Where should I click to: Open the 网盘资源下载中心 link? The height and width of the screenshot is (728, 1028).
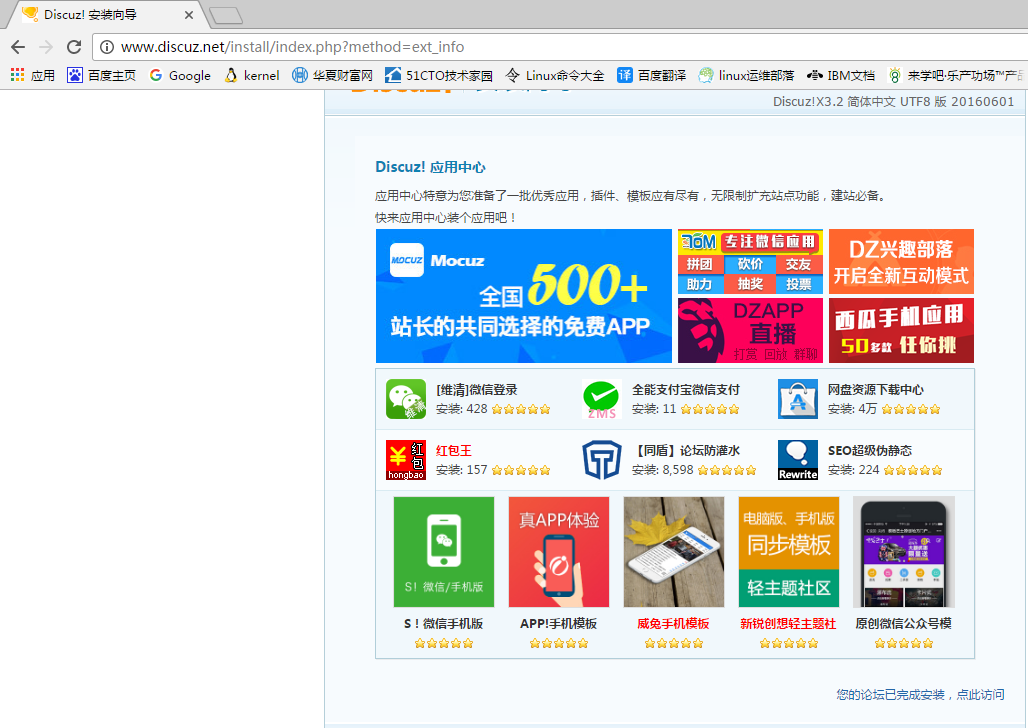(x=875, y=390)
